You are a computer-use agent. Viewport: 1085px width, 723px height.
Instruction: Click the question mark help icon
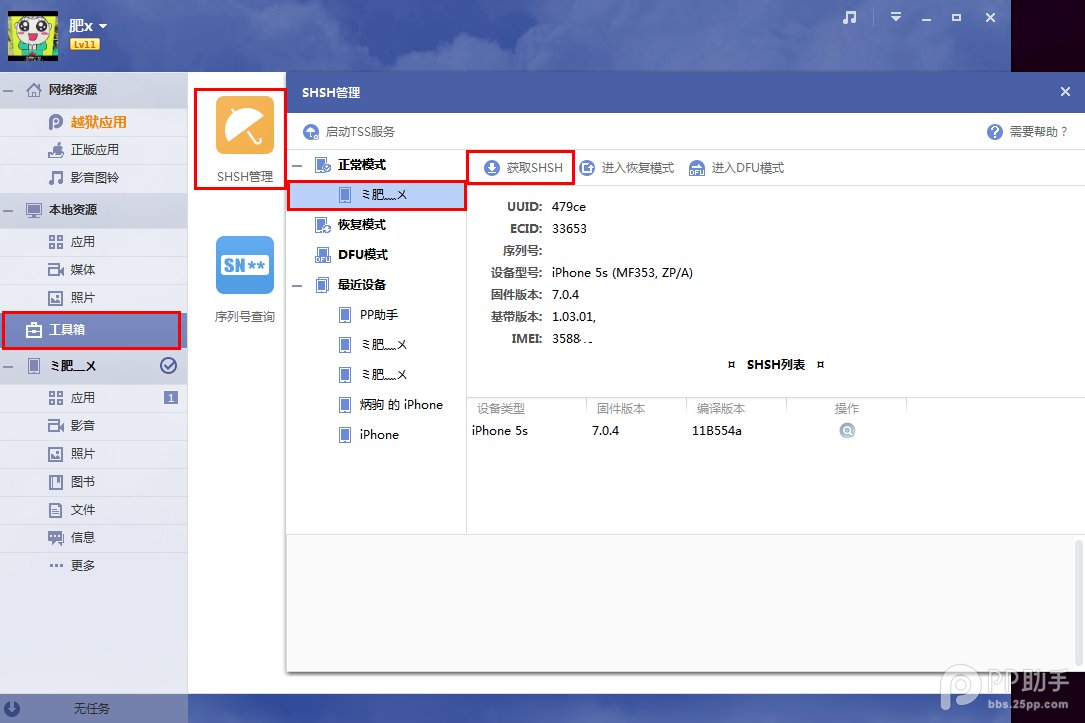(x=993, y=131)
